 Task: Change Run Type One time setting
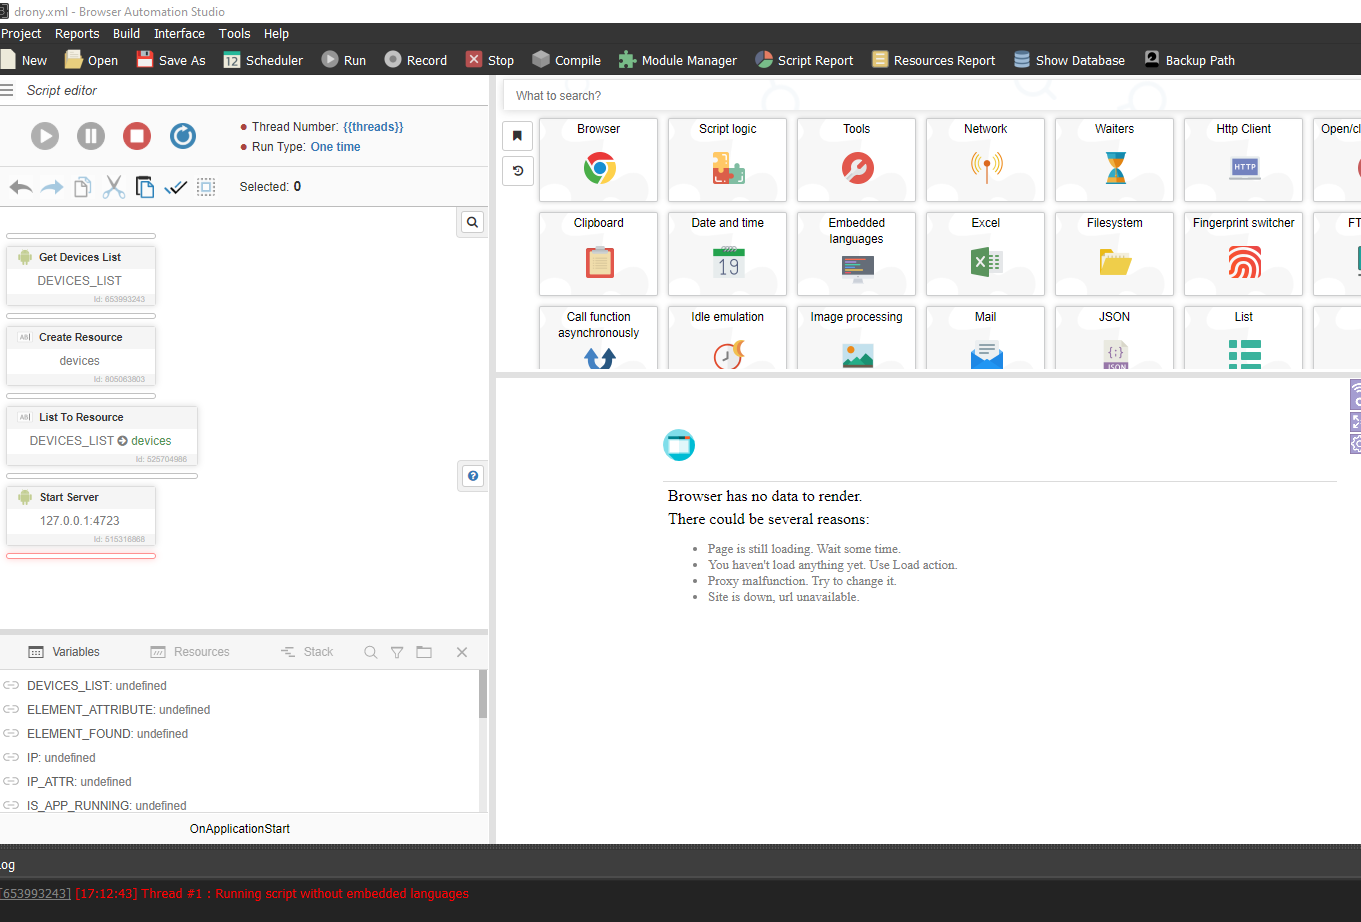point(335,147)
